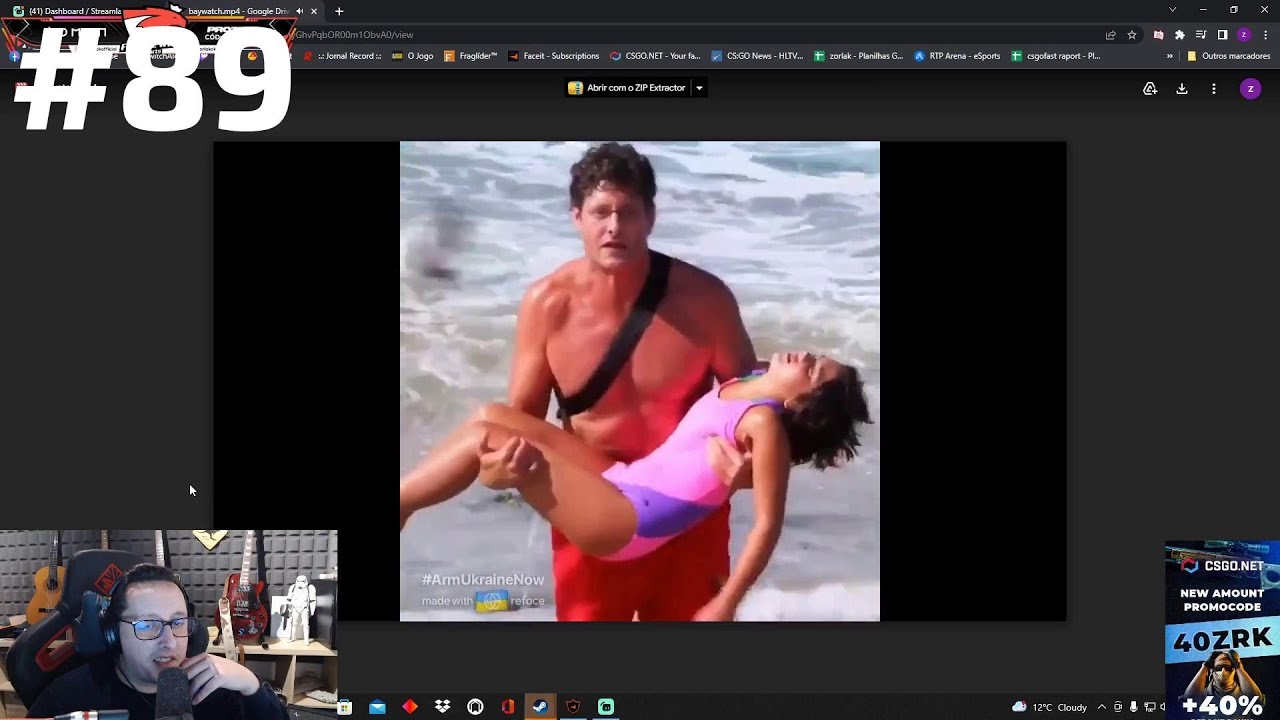The height and width of the screenshot is (720, 1280).
Task: Open the Drive viewer more actions menu
Action: point(1214,88)
